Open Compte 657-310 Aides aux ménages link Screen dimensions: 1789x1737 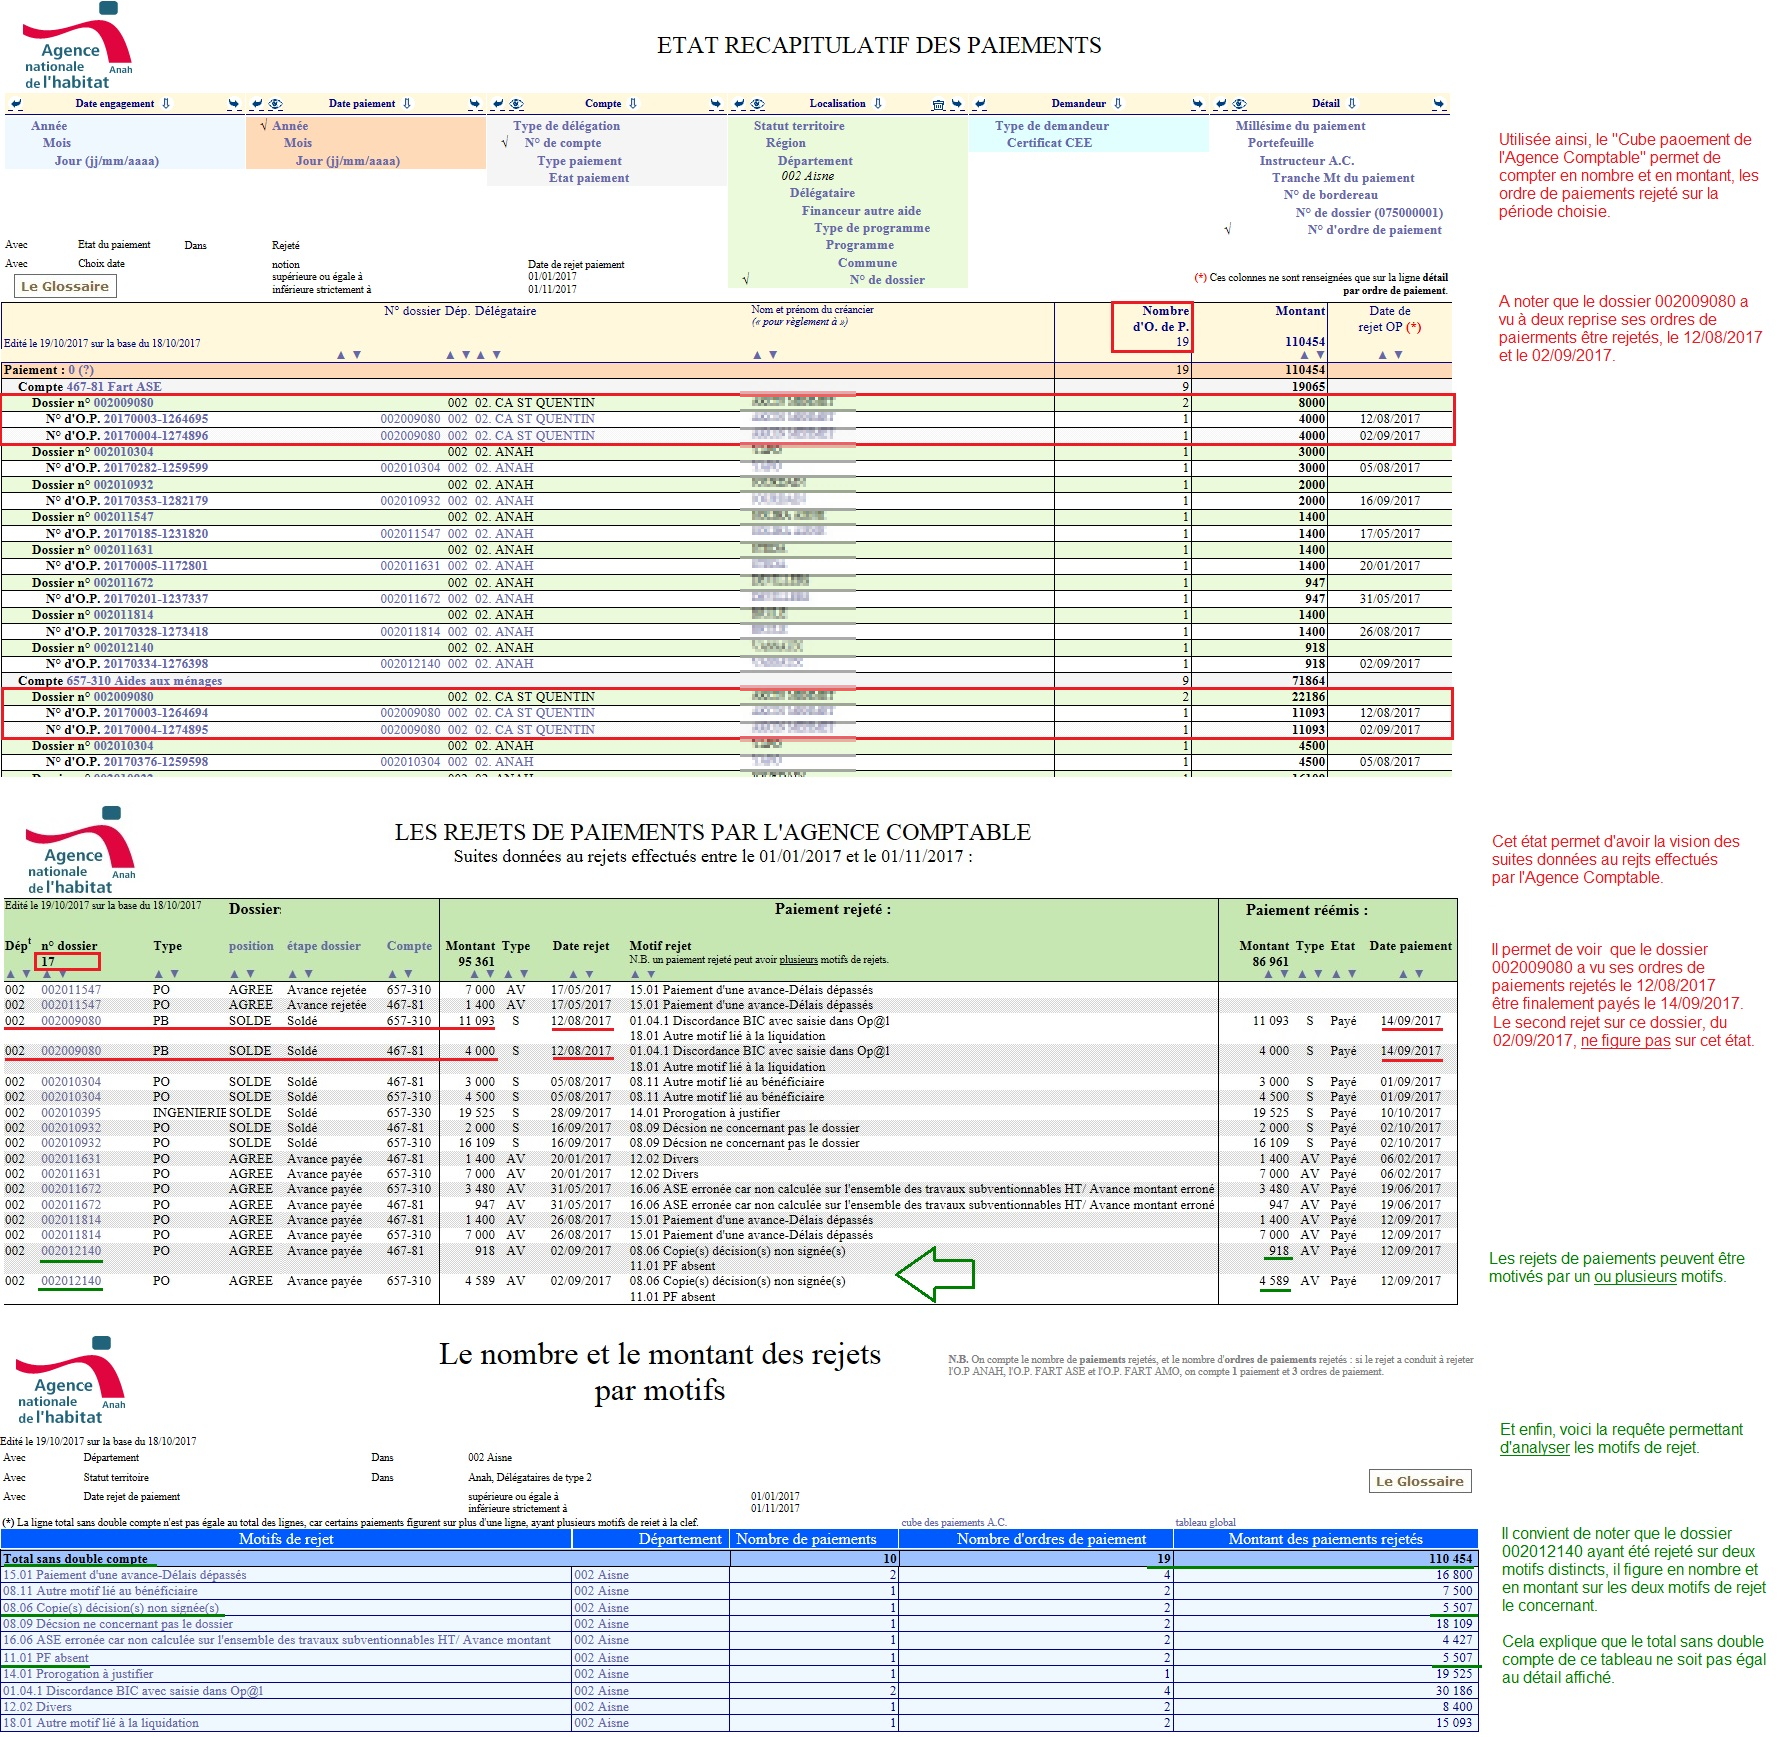tap(144, 681)
